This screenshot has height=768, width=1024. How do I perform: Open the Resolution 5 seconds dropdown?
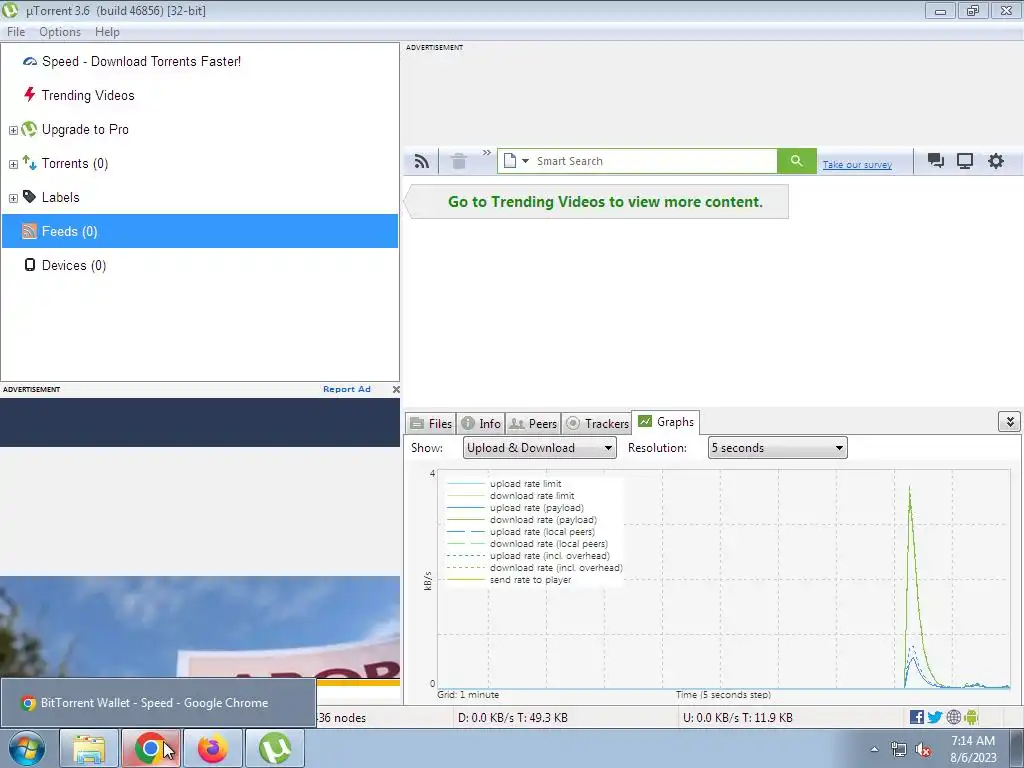click(x=777, y=448)
